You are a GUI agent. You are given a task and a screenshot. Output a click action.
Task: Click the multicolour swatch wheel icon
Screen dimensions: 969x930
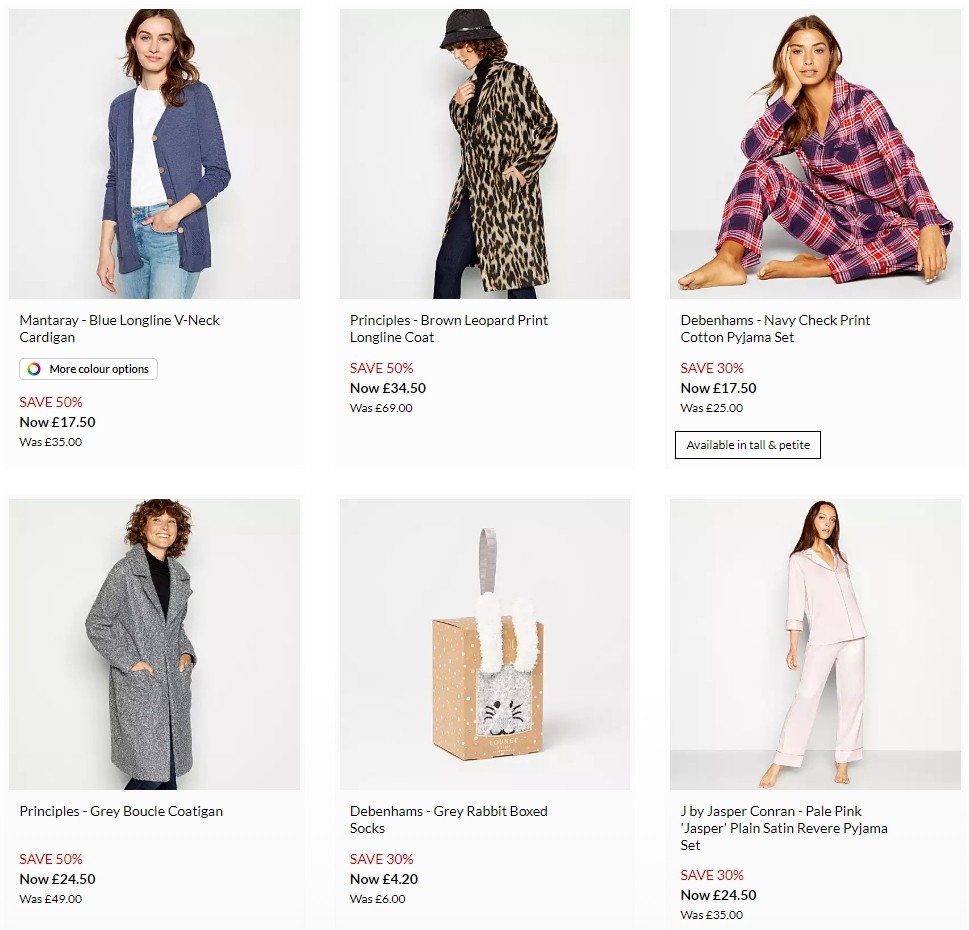(x=35, y=369)
